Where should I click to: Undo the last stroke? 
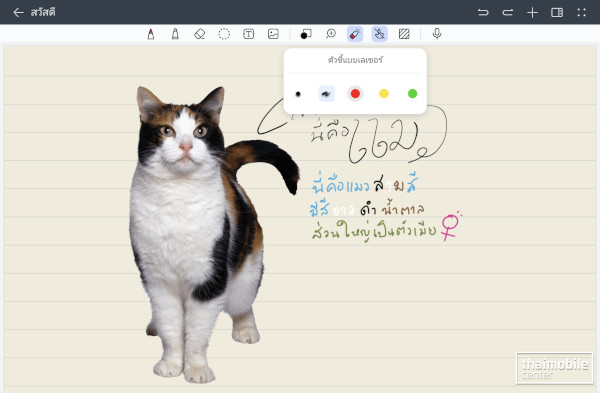pos(483,13)
